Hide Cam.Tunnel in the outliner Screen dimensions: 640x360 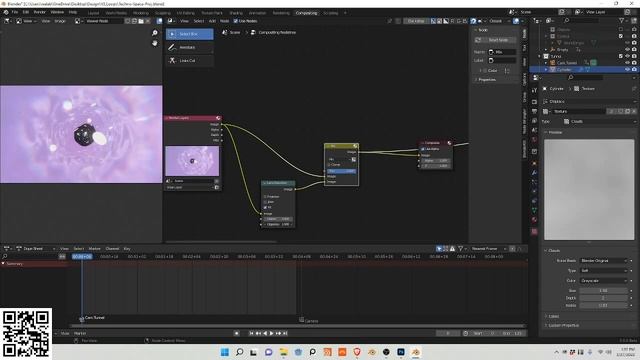(627, 63)
